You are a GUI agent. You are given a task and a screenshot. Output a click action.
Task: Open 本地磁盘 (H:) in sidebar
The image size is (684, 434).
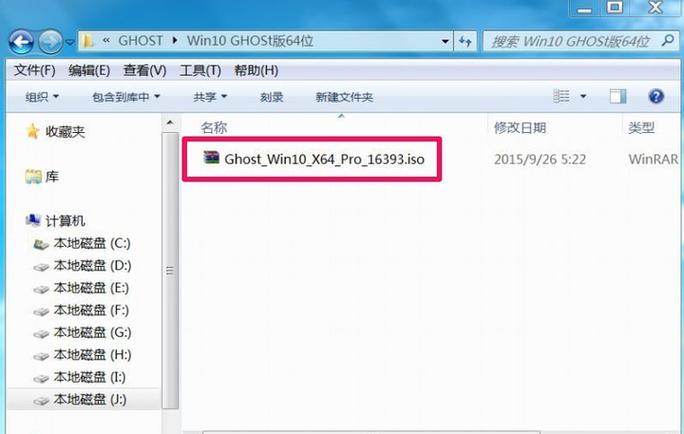[x=92, y=355]
